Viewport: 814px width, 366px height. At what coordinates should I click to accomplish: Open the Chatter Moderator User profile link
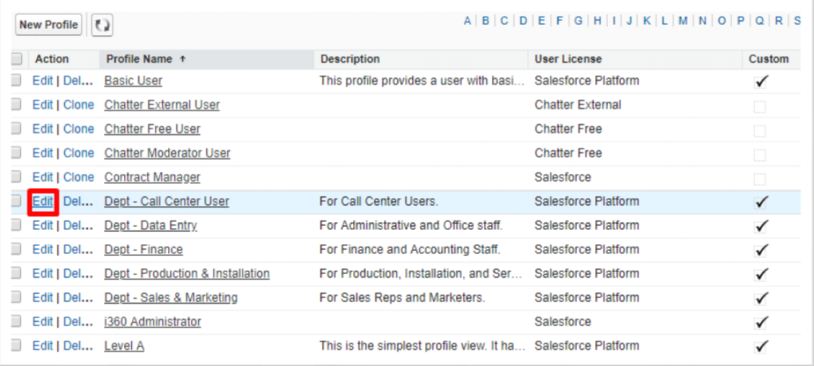[167, 153]
